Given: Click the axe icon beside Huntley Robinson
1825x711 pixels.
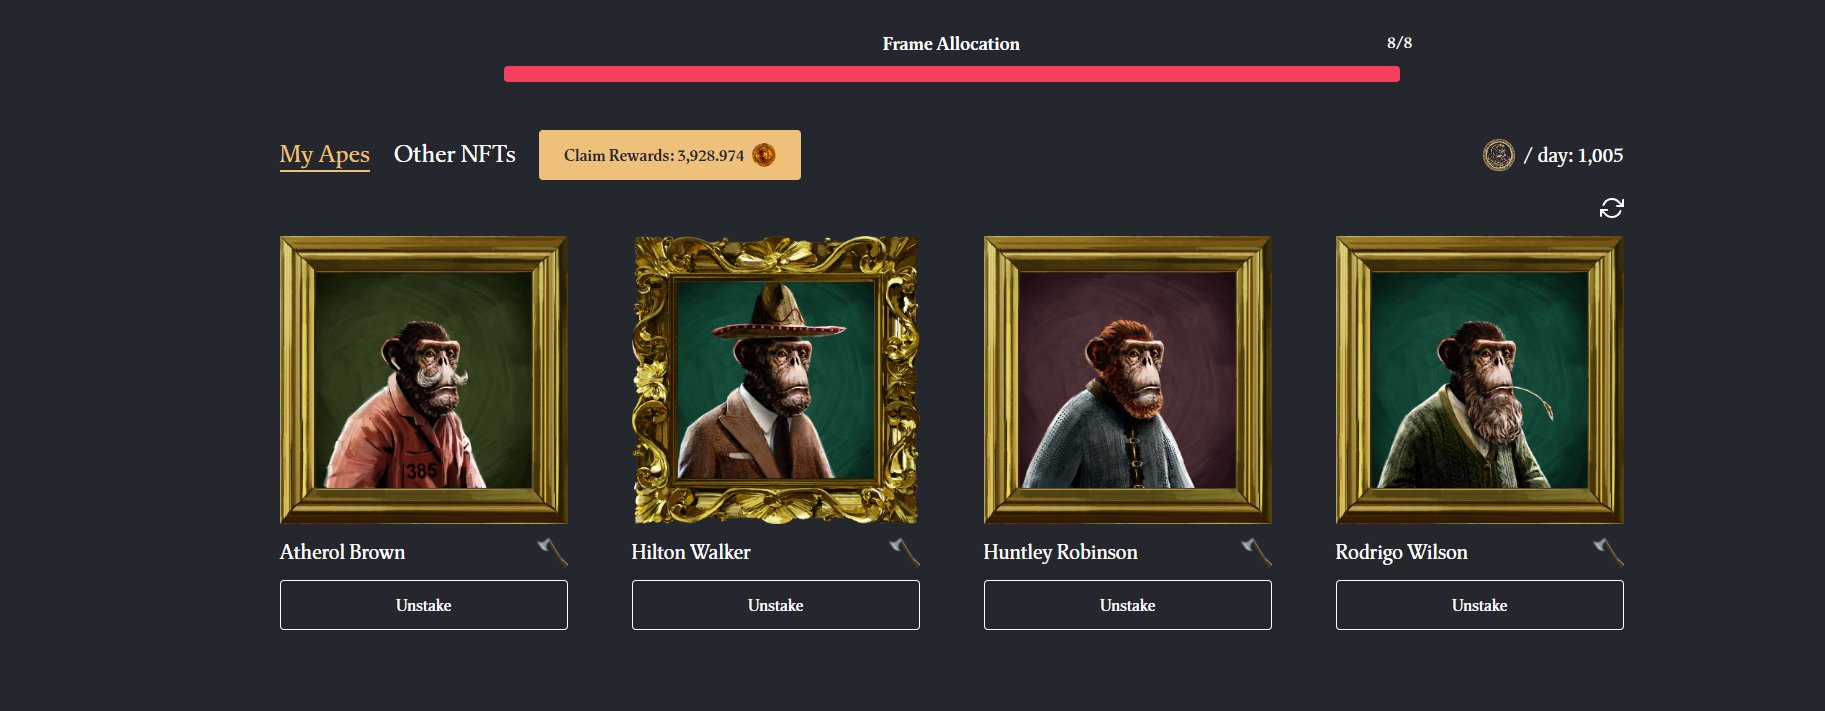Looking at the screenshot, I should [1257, 552].
